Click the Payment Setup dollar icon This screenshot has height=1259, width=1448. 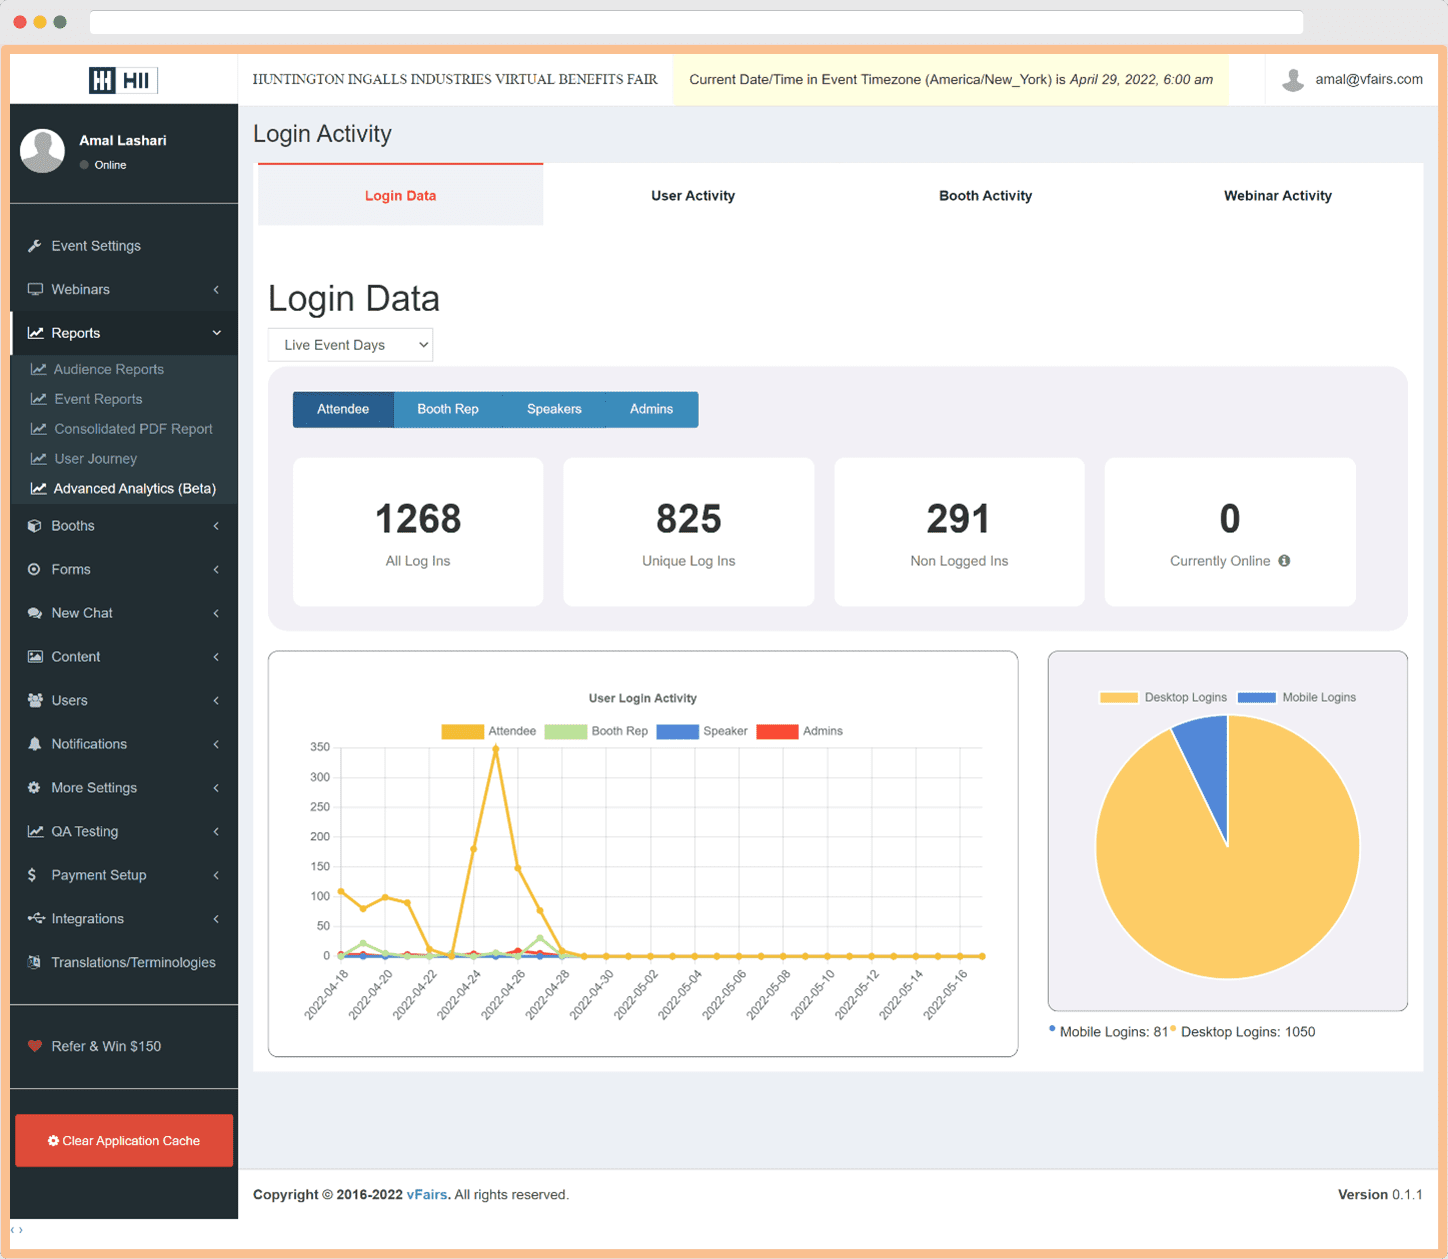pos(33,875)
